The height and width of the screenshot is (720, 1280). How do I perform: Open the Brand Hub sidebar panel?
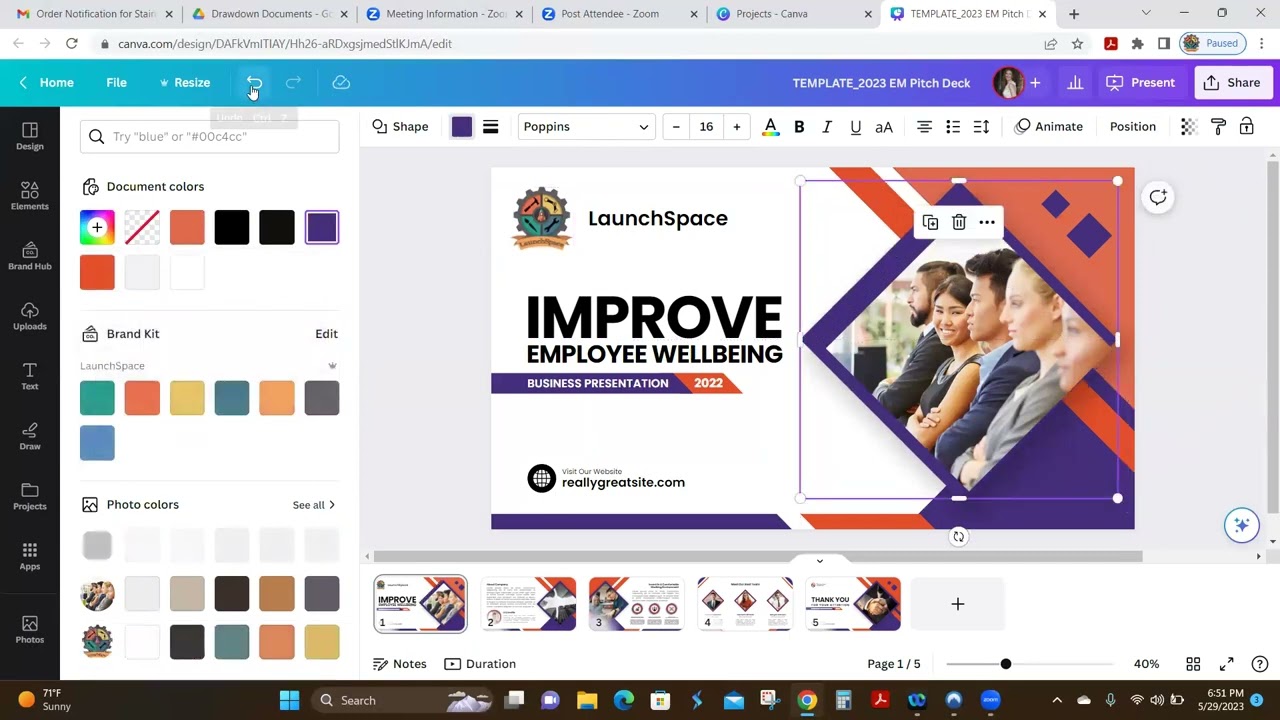pos(30,256)
